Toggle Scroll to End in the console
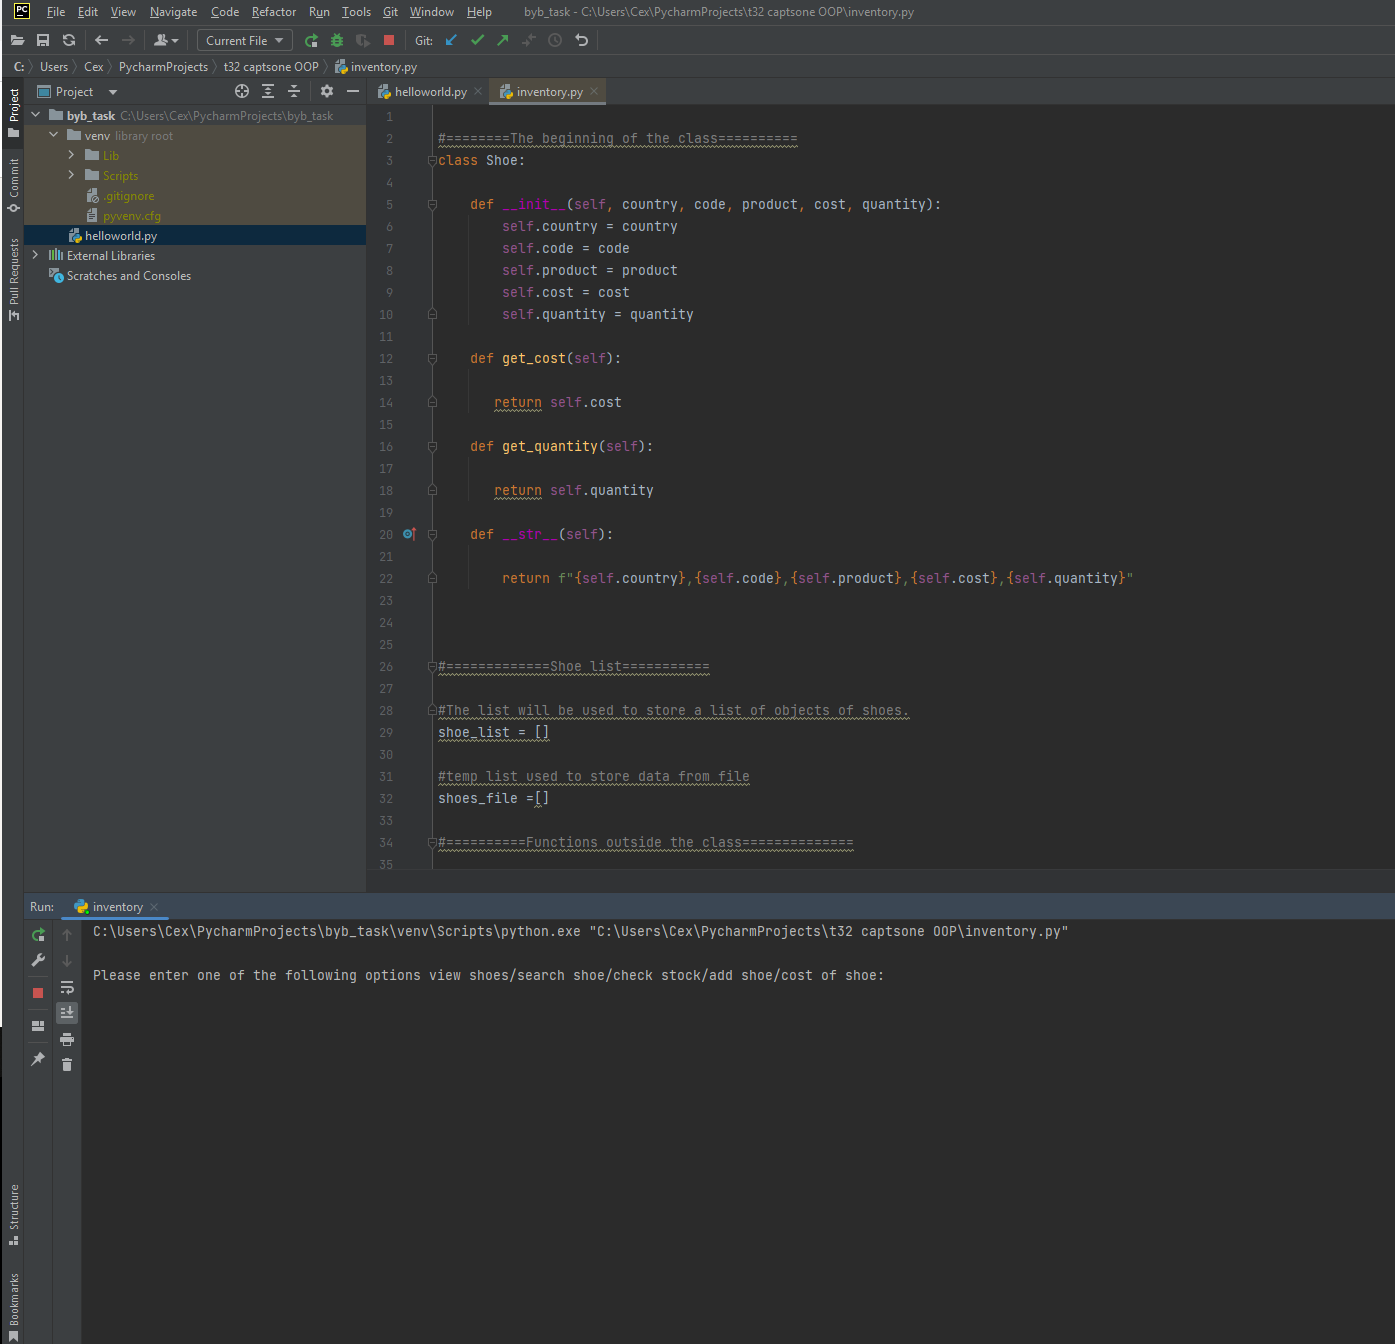The height and width of the screenshot is (1344, 1395). pyautogui.click(x=67, y=1013)
